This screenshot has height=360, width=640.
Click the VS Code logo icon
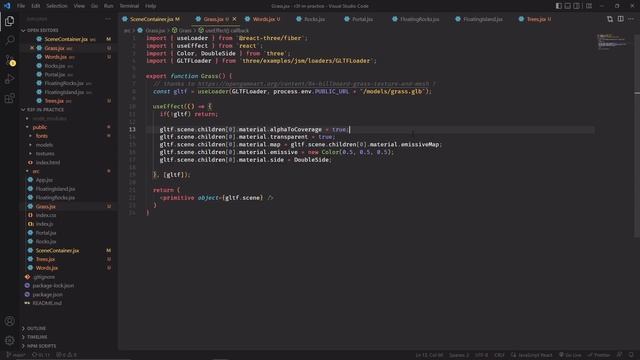7,6
